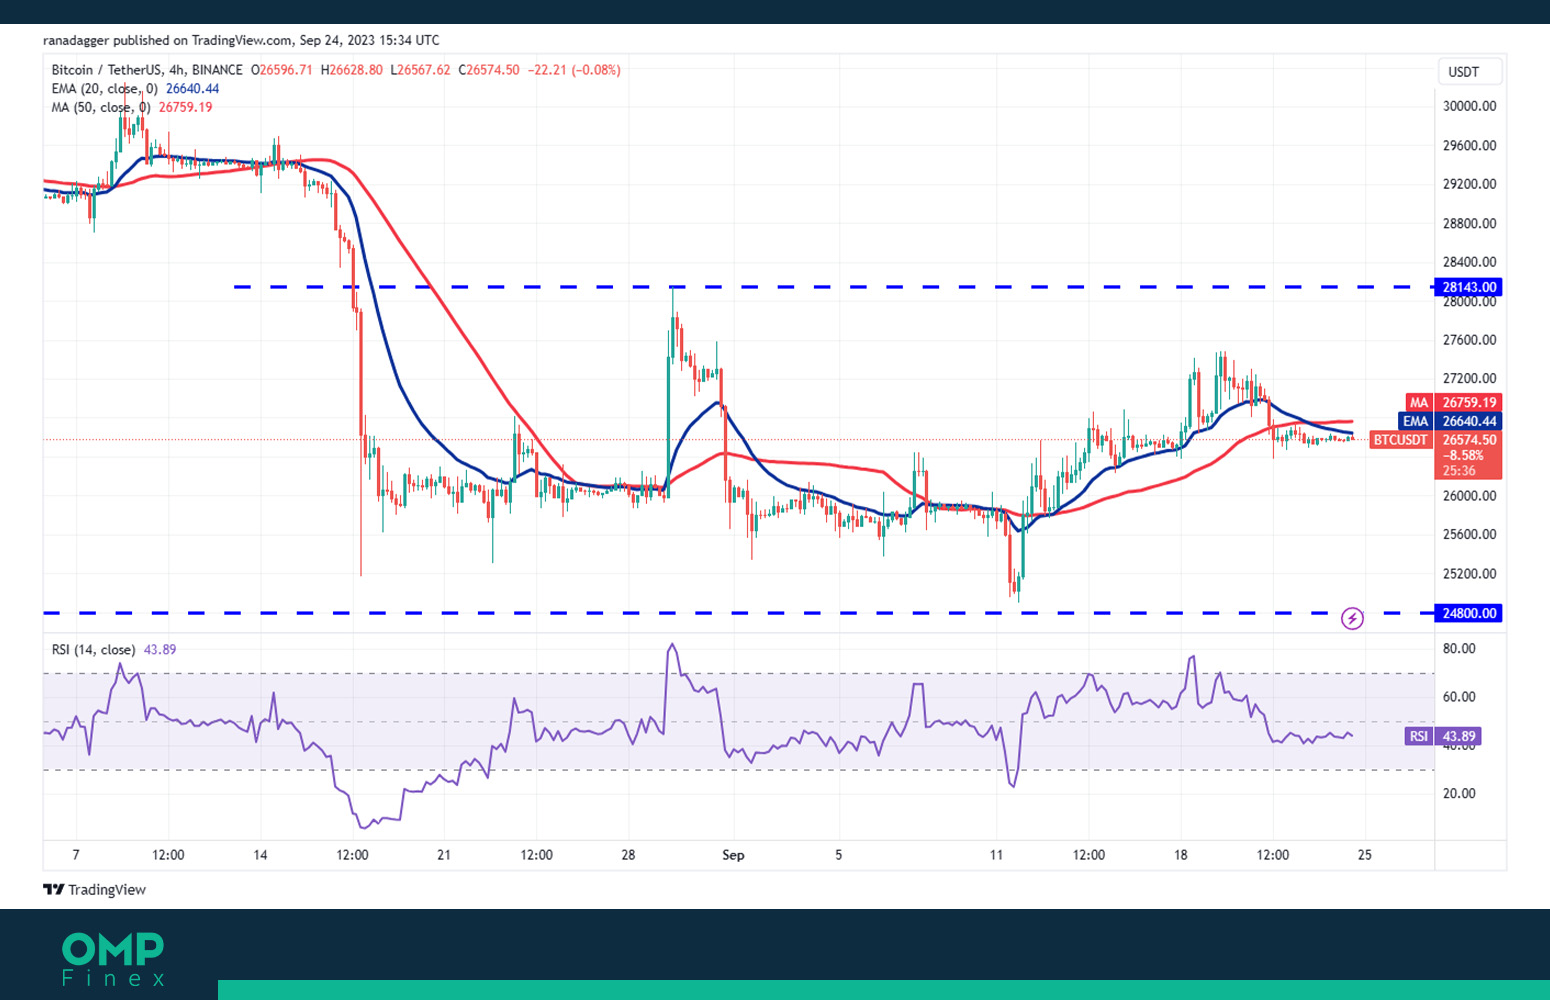This screenshot has width=1550, height=1000.
Task: Click the MA (50, close, 0) legend
Action: tap(101, 107)
